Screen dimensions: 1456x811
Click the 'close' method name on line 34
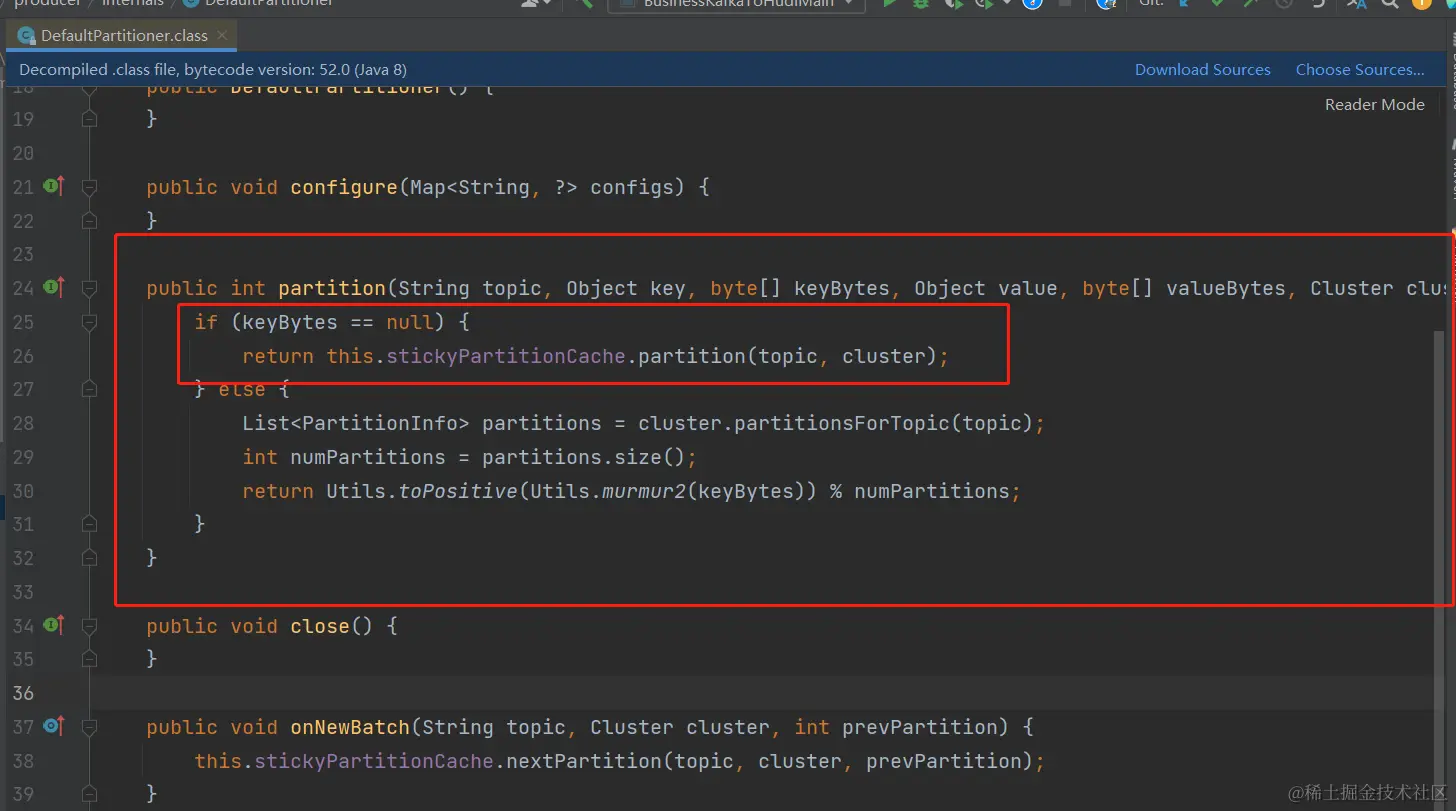click(x=320, y=626)
